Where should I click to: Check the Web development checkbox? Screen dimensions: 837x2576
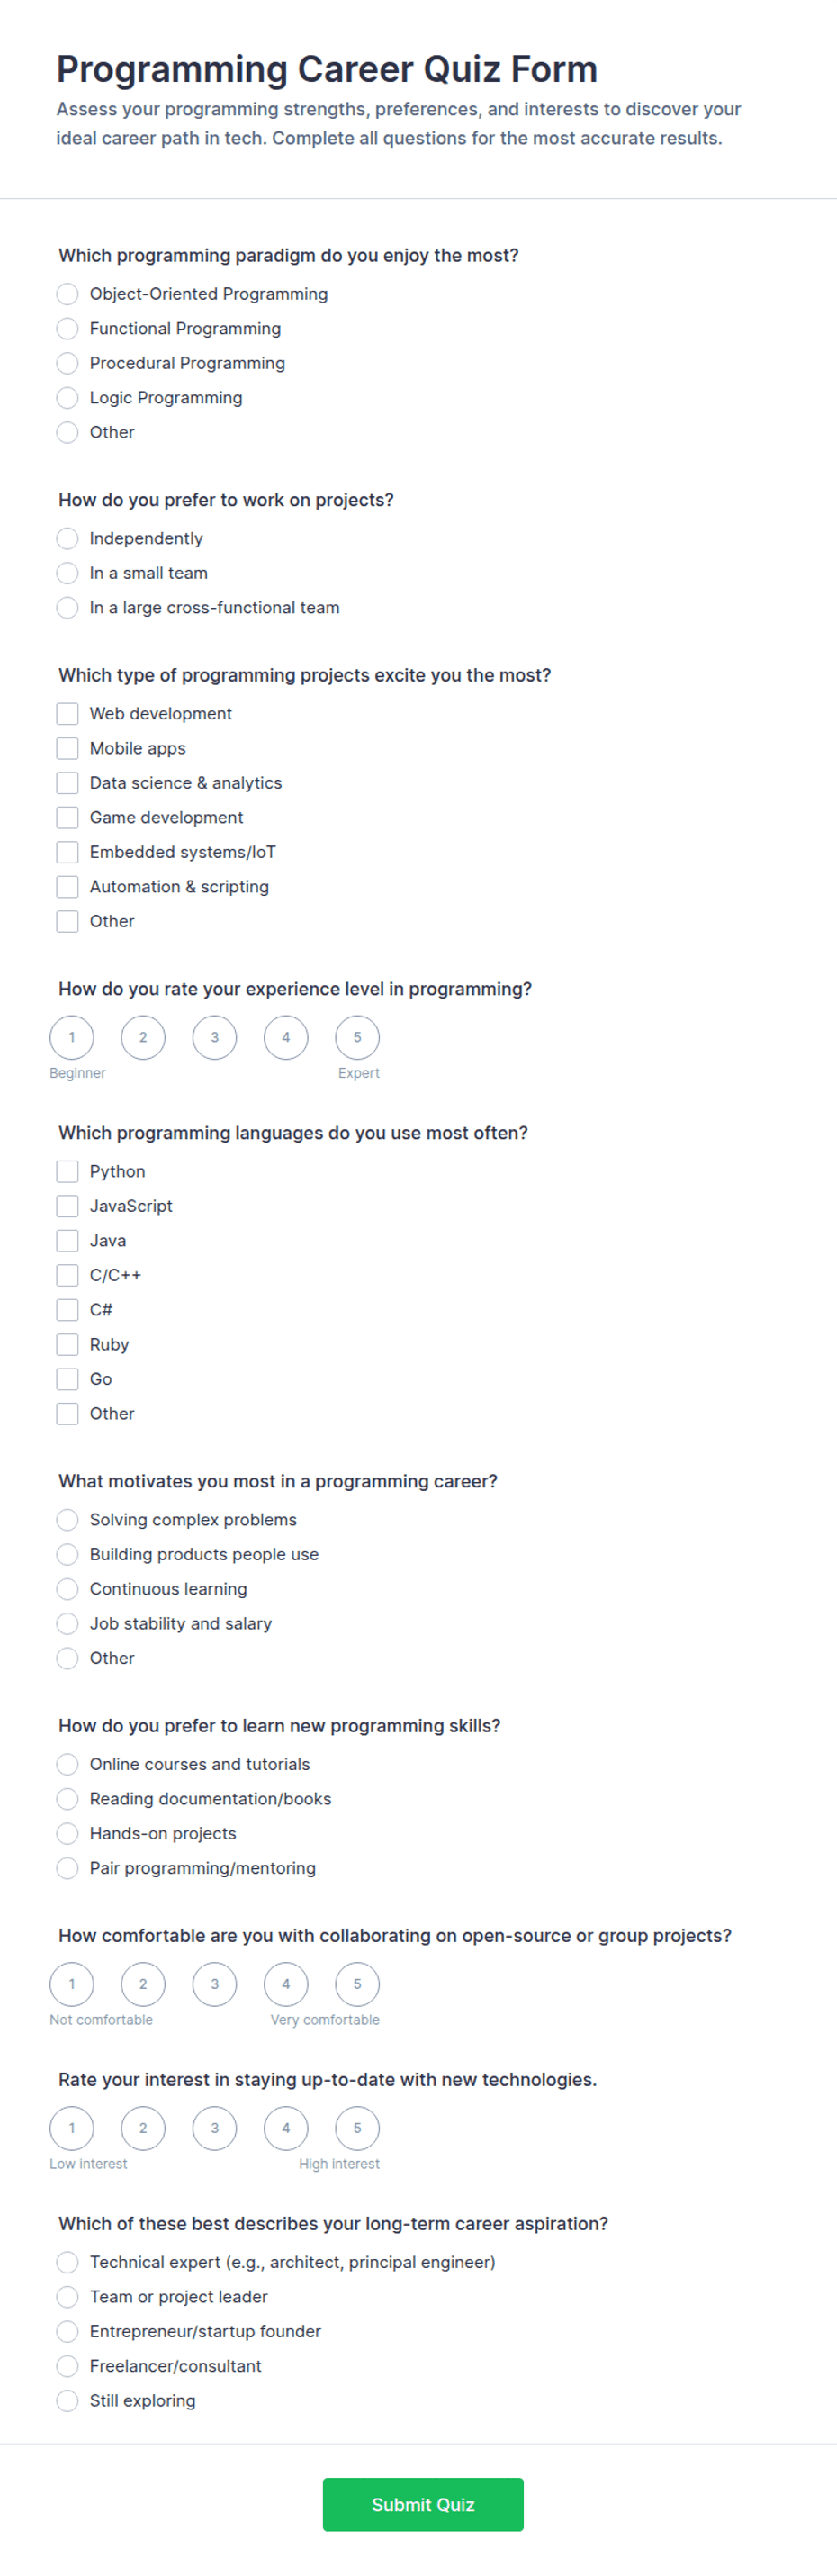[x=67, y=714]
